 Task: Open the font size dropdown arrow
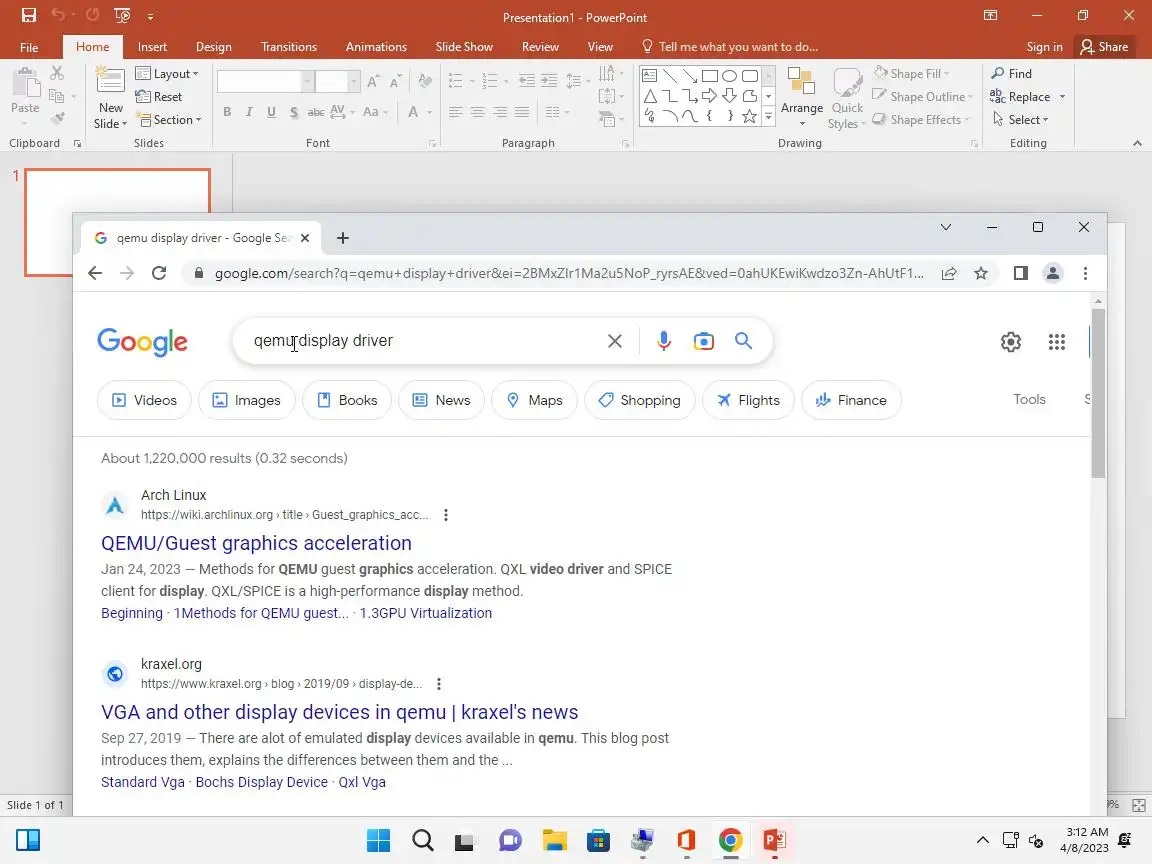pos(354,81)
